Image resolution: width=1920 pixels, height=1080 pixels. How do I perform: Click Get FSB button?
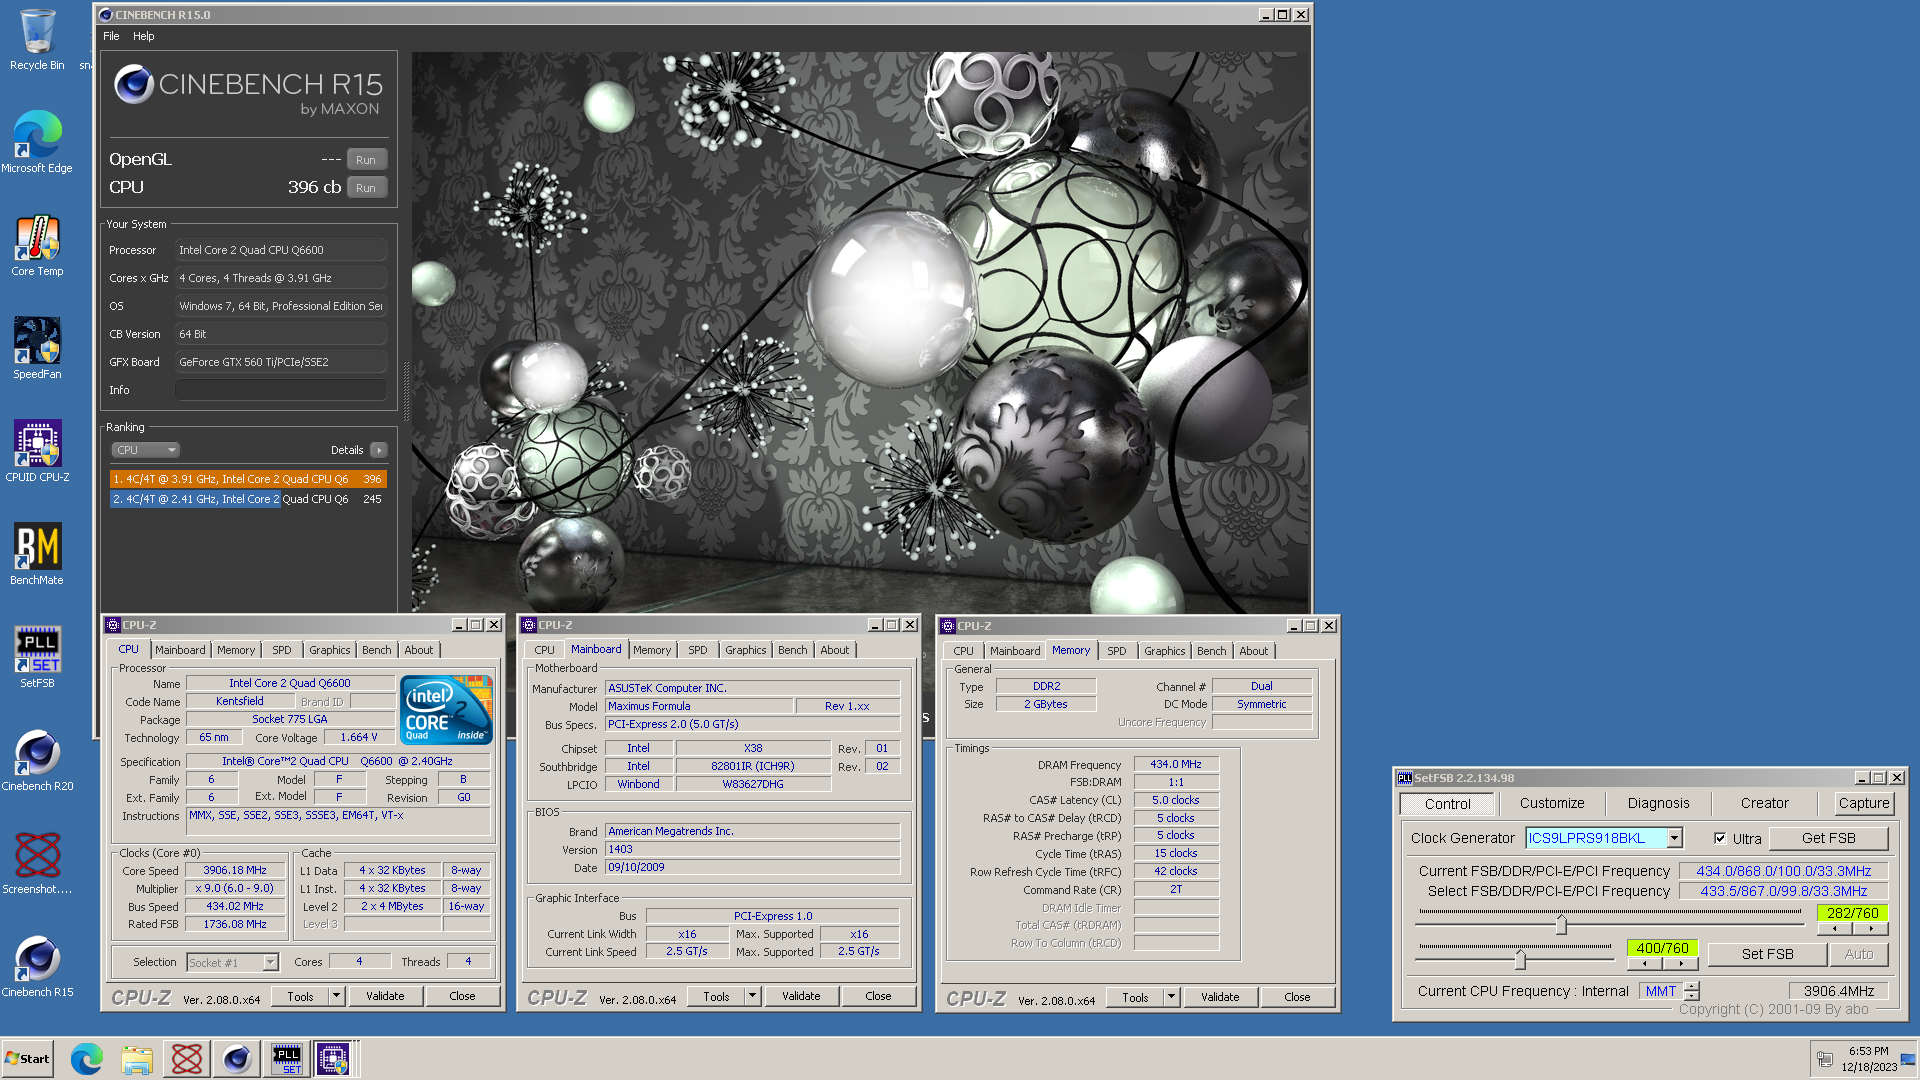[x=1829, y=838]
